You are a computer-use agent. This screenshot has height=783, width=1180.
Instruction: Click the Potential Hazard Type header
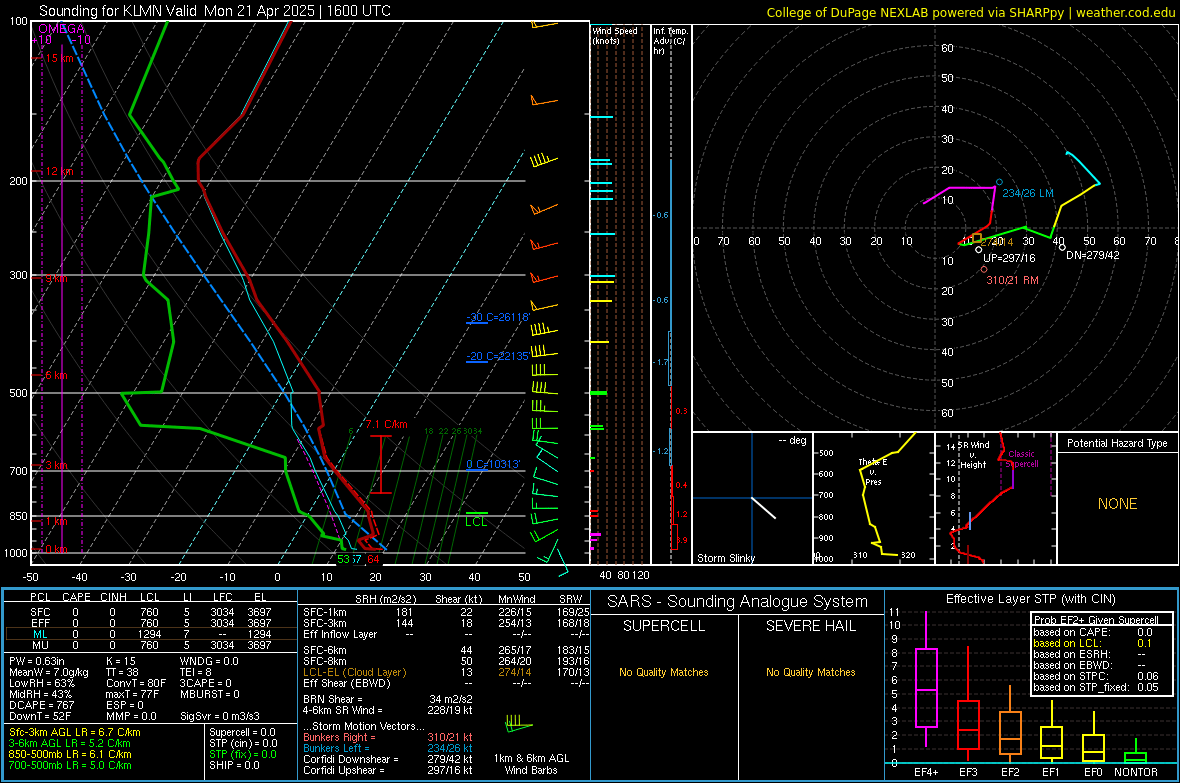click(1118, 443)
